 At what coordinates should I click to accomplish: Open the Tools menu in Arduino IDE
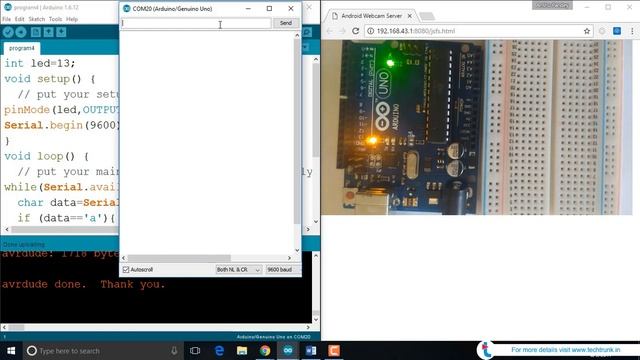pos(55,19)
